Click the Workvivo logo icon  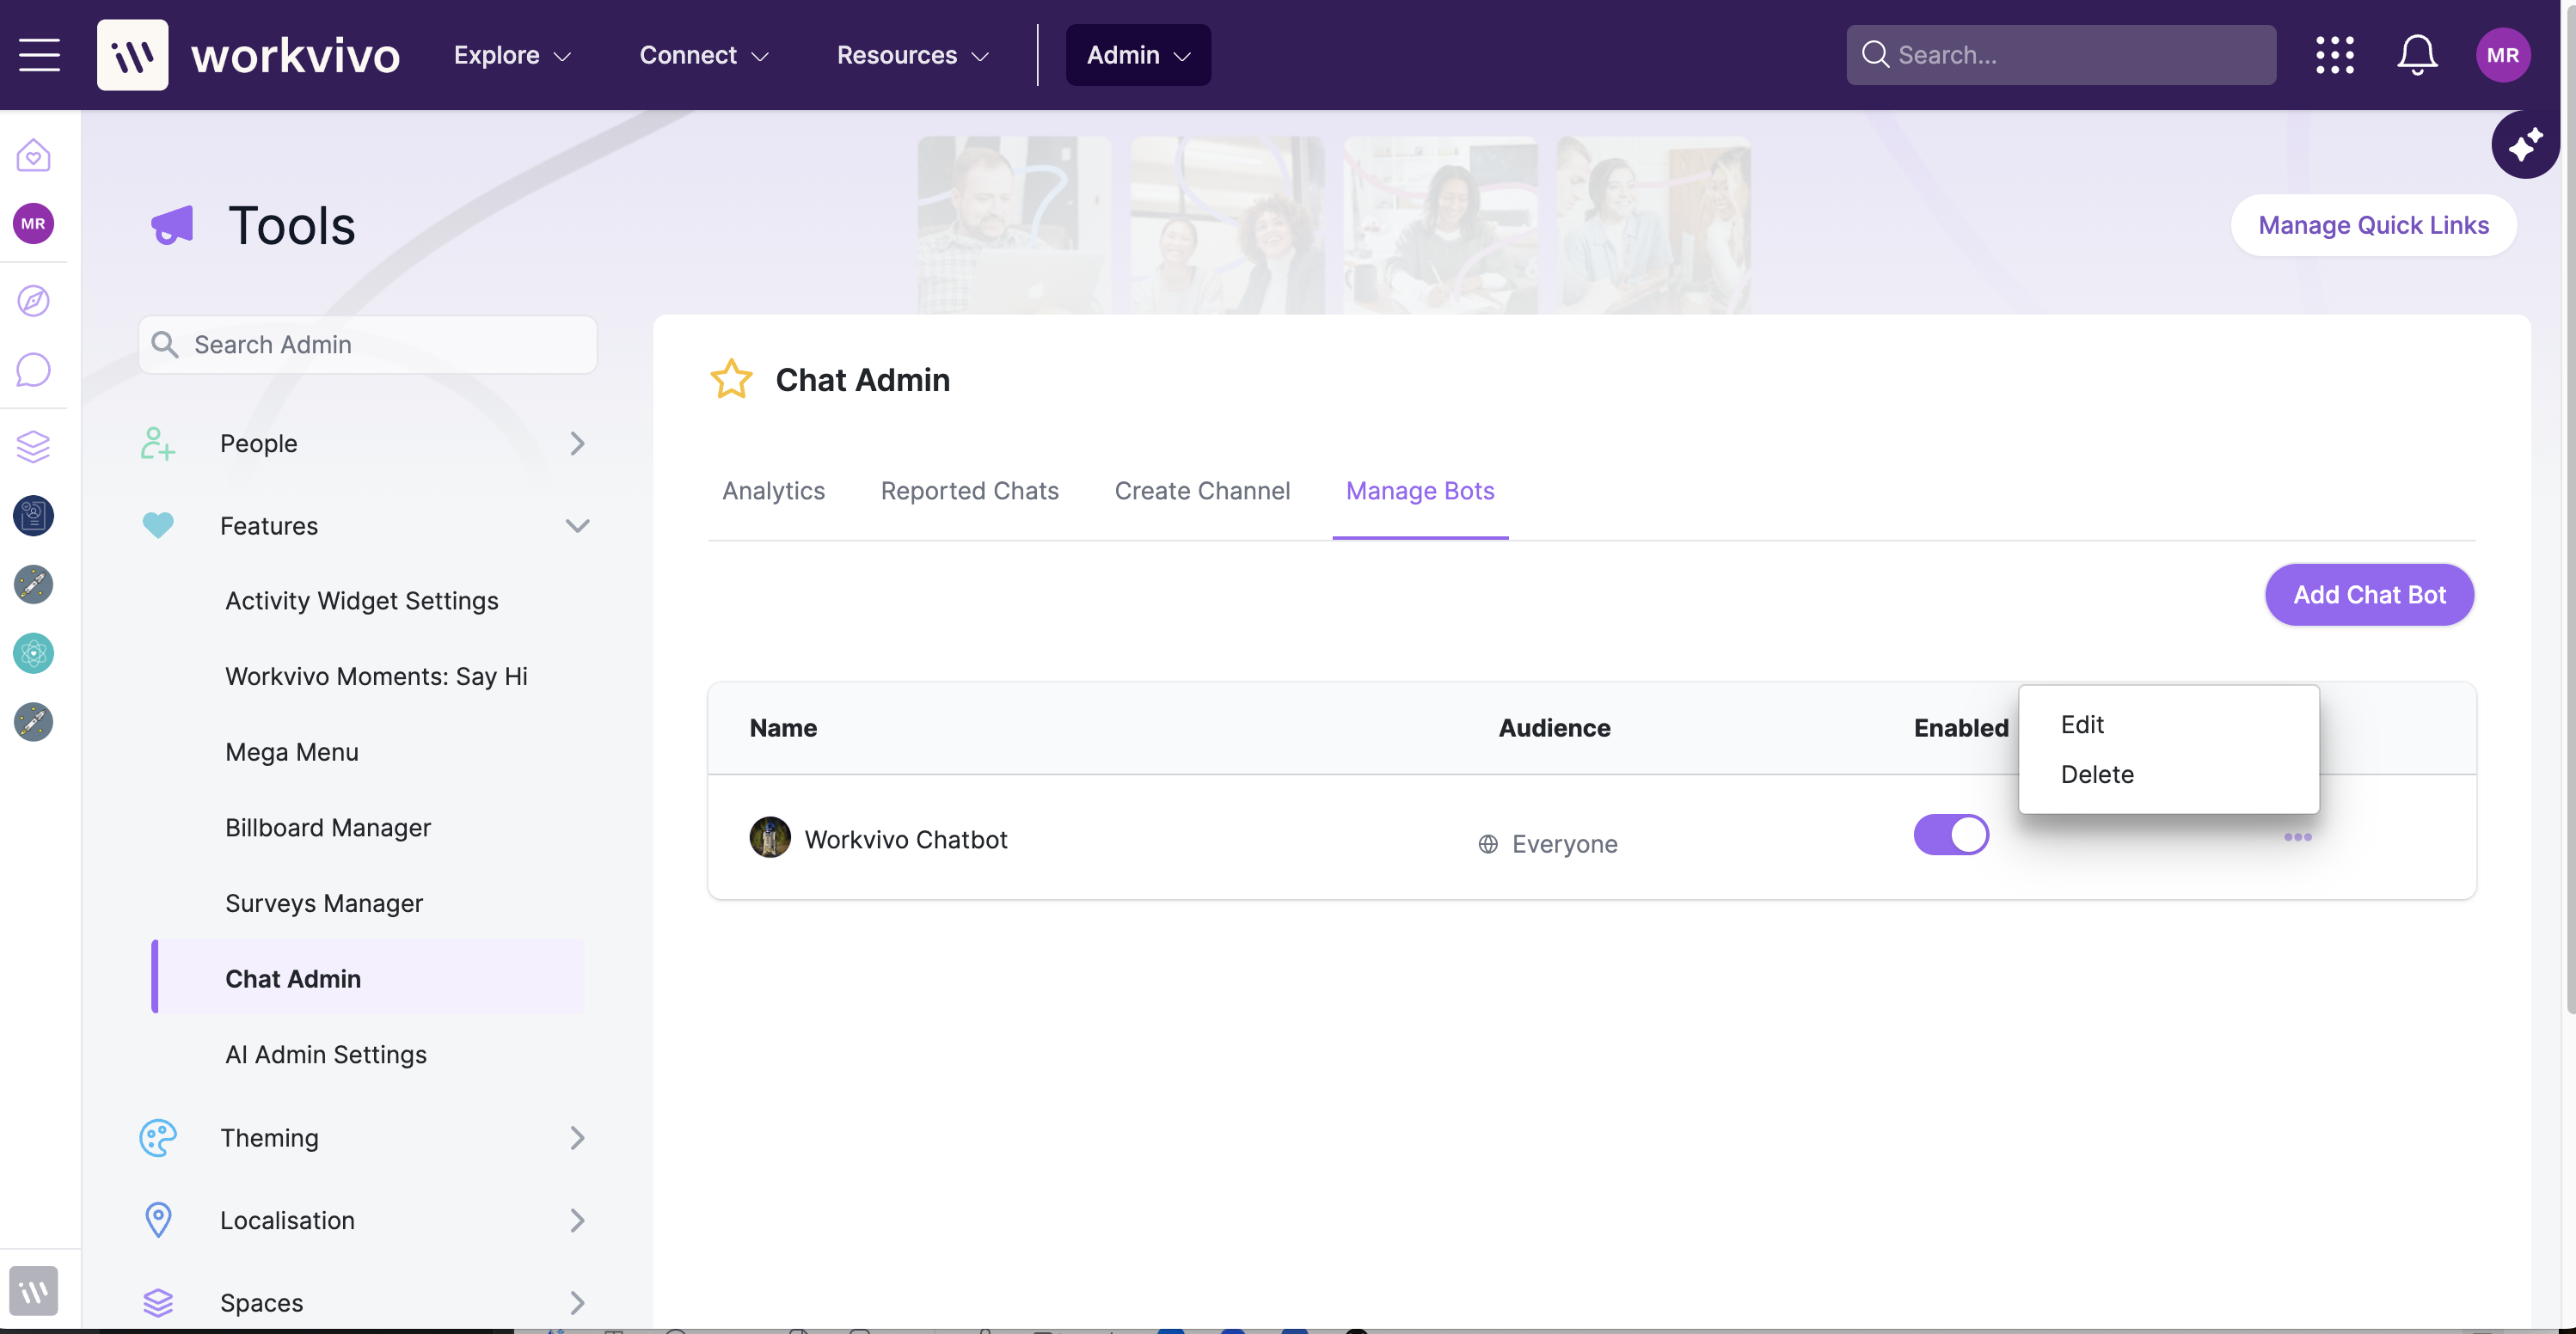132,55
